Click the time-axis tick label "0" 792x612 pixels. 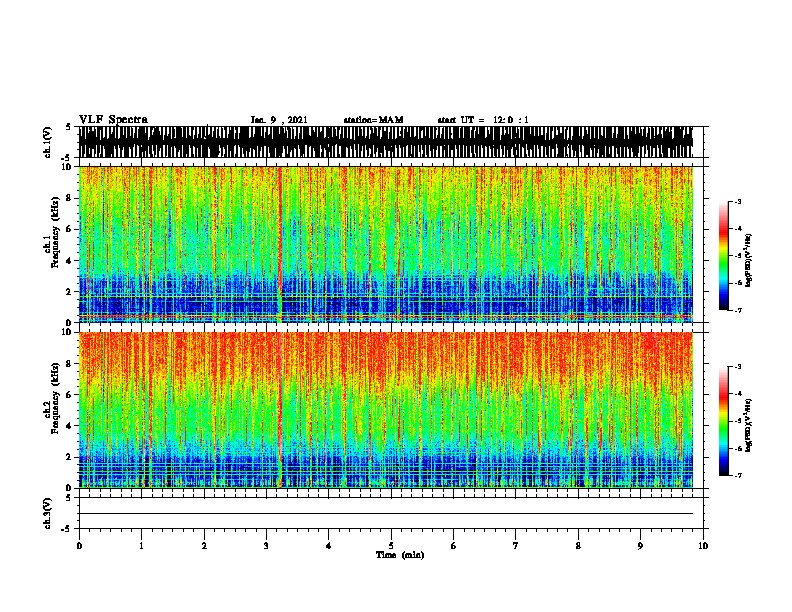pyautogui.click(x=79, y=546)
